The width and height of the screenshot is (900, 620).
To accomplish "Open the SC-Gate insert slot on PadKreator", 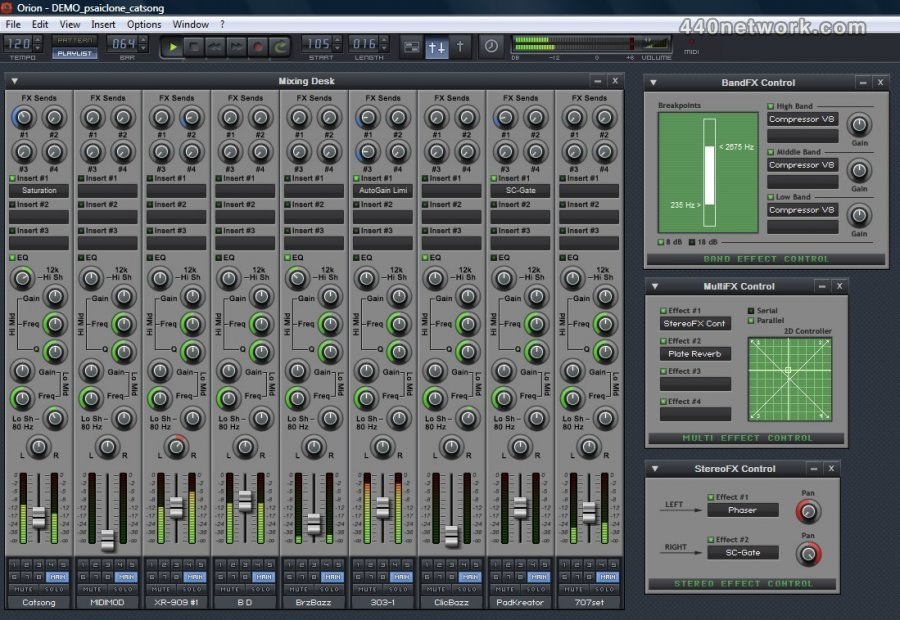I will [x=521, y=191].
